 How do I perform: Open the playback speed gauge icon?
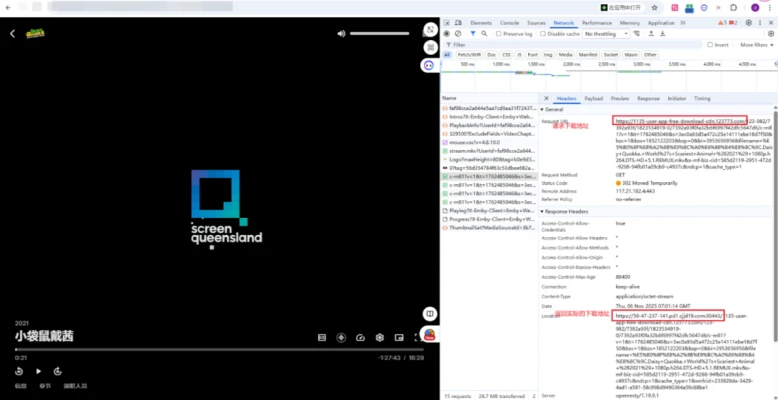tap(361, 338)
